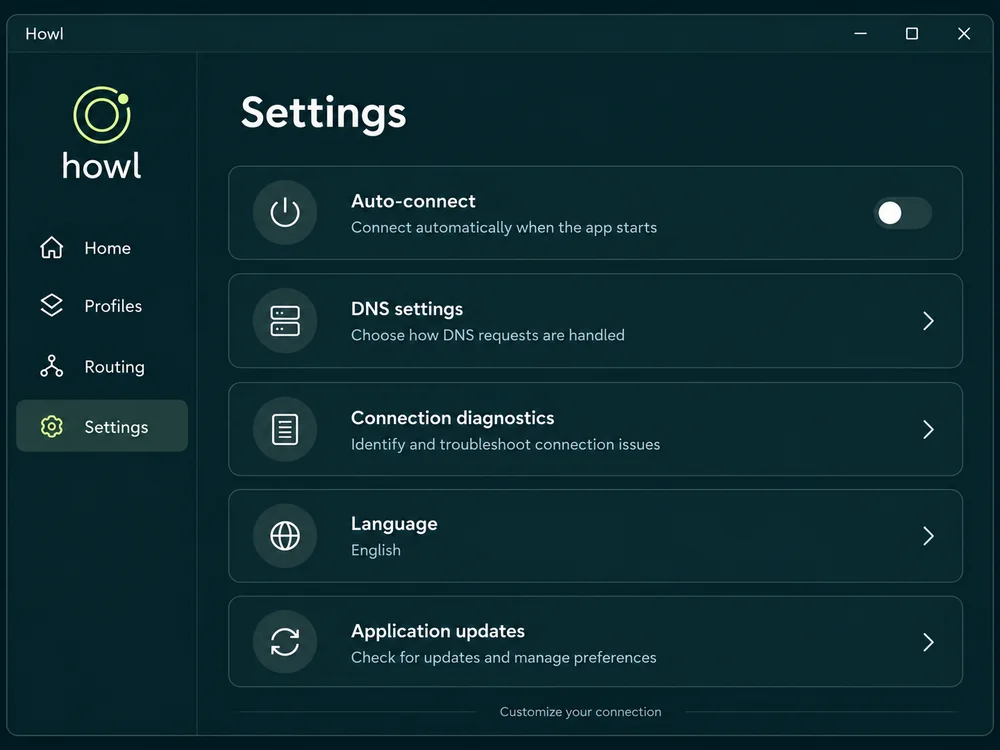Click the 'Customize your connection' footer text
Image resolution: width=1000 pixels, height=750 pixels.
(x=580, y=712)
